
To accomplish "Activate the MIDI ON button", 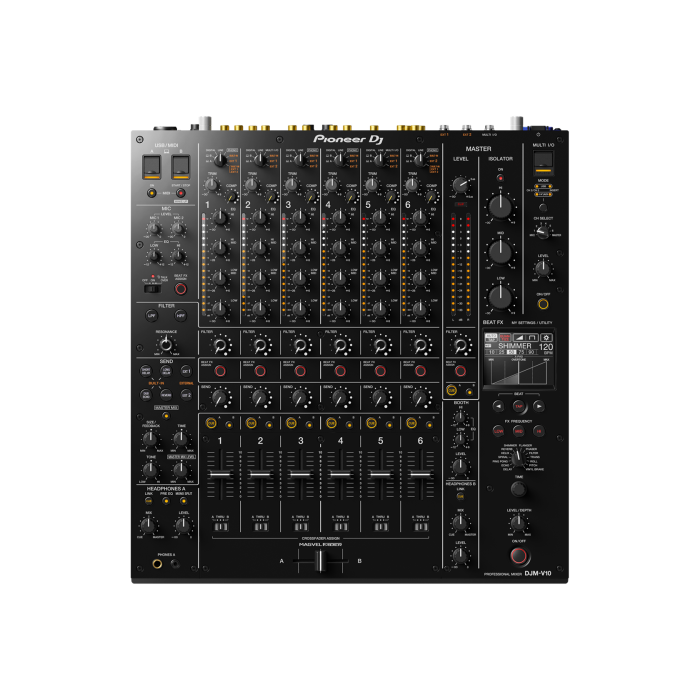I will [152, 193].
